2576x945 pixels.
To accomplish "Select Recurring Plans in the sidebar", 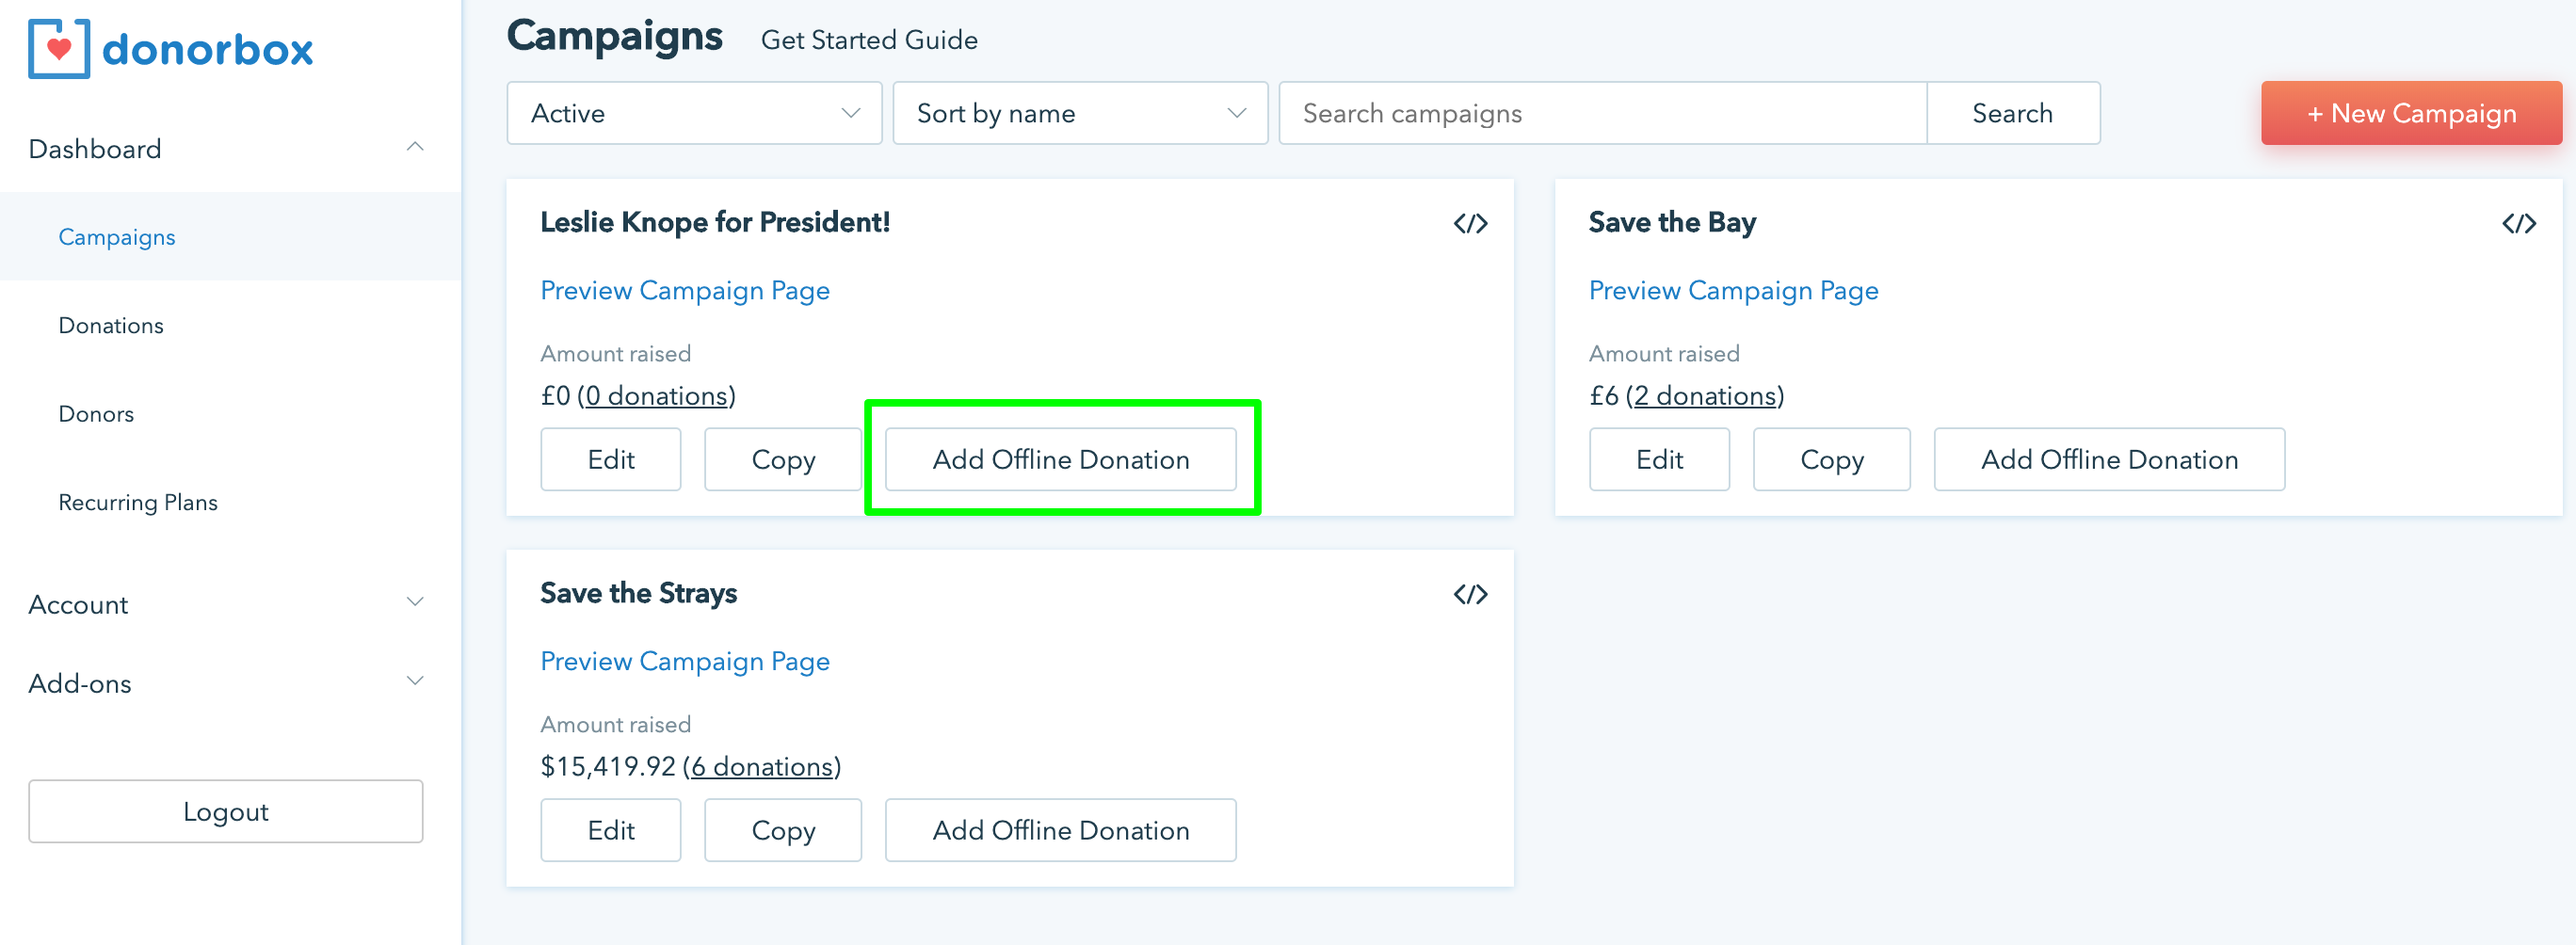I will click(138, 502).
